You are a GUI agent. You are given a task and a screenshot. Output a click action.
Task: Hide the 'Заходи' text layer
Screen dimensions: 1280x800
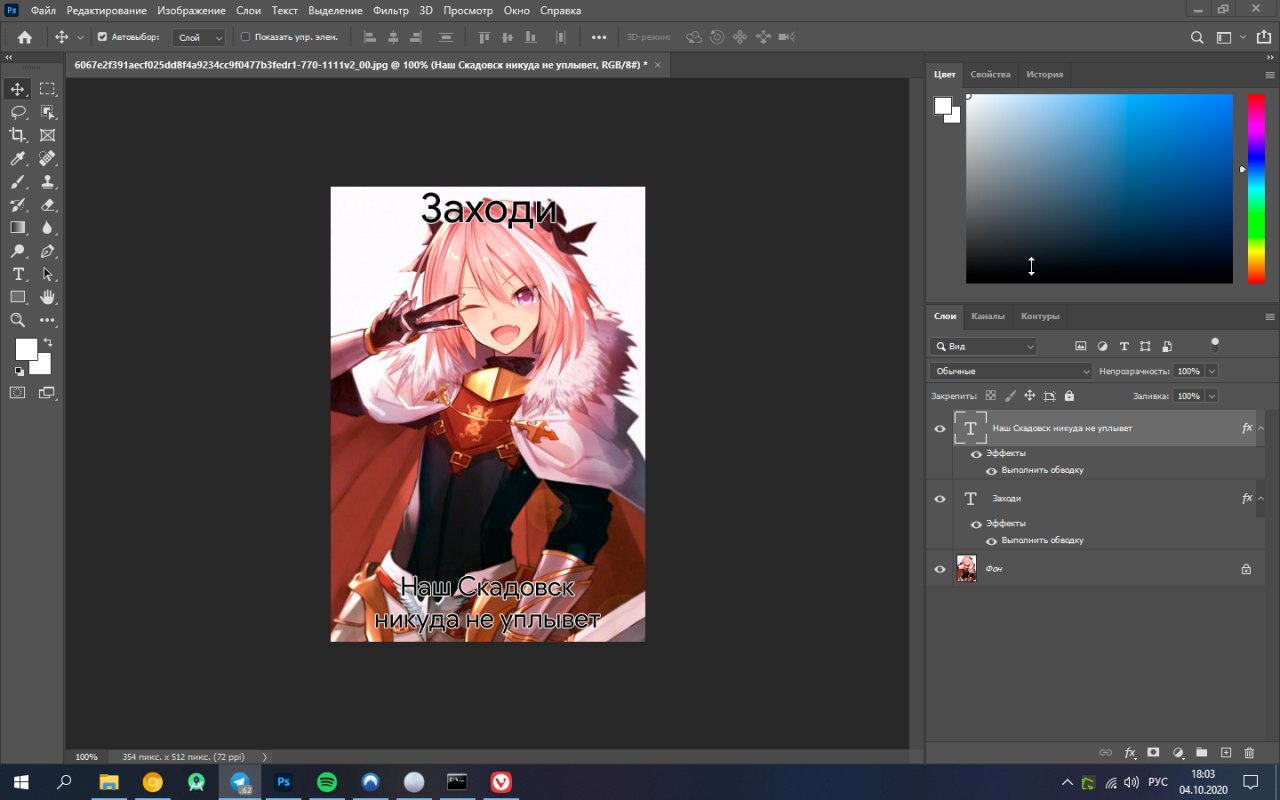940,499
